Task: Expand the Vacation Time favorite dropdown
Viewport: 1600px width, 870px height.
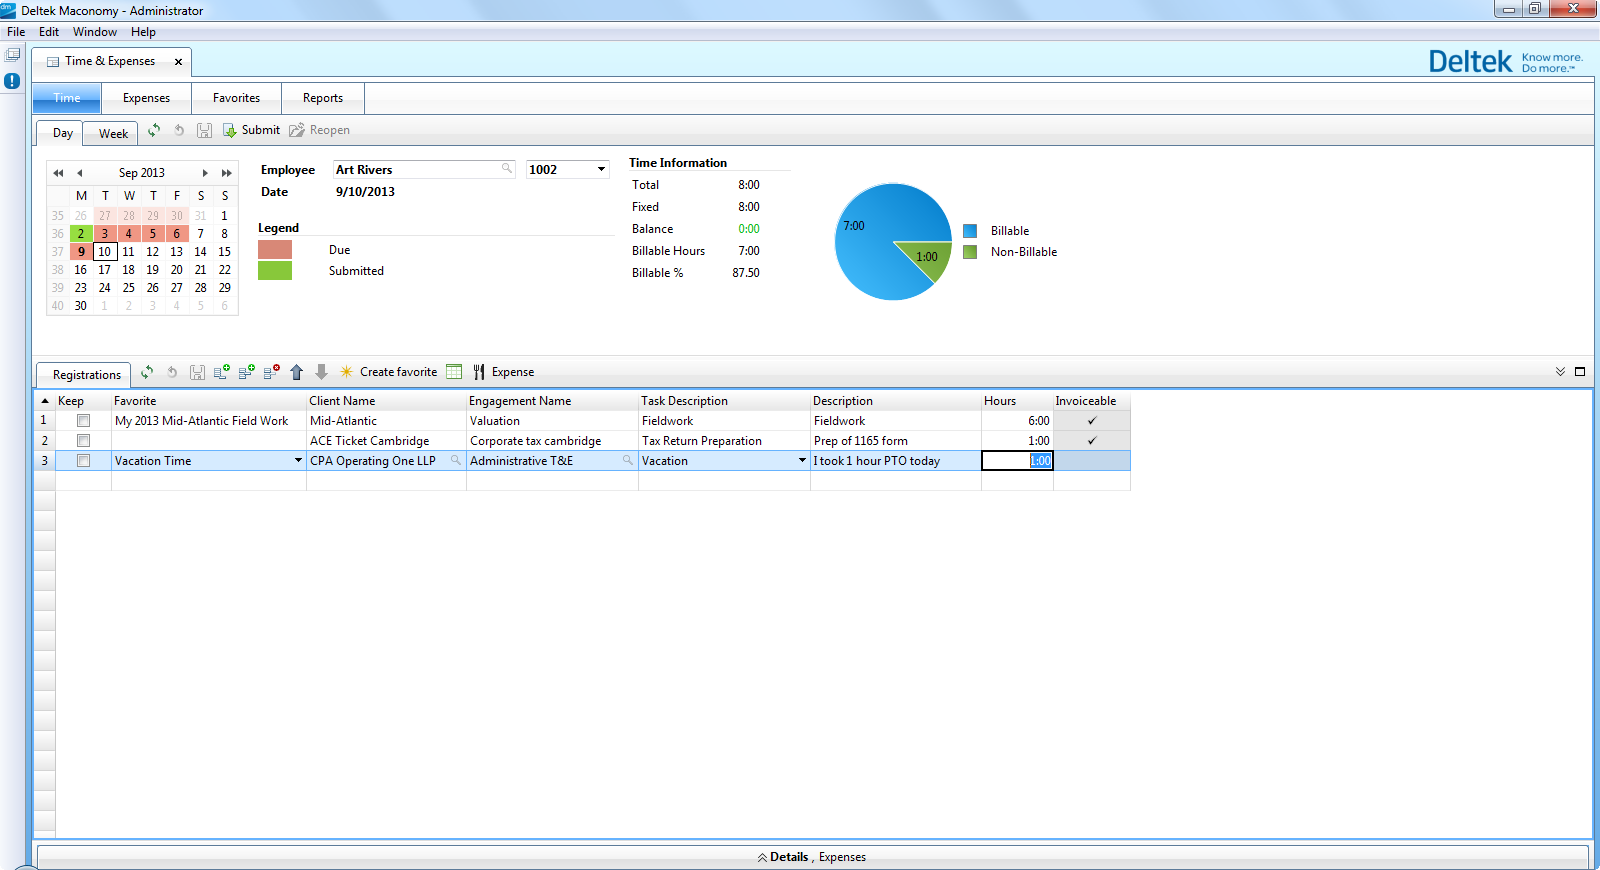Action: coord(298,461)
